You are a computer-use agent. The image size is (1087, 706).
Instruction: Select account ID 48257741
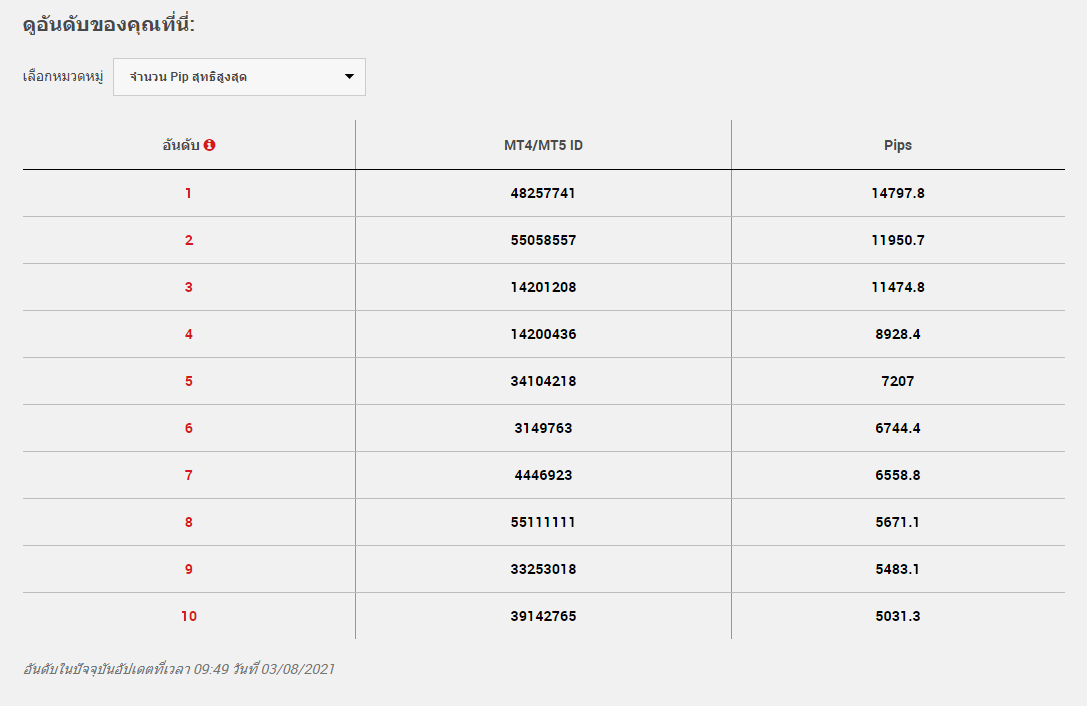point(544,193)
